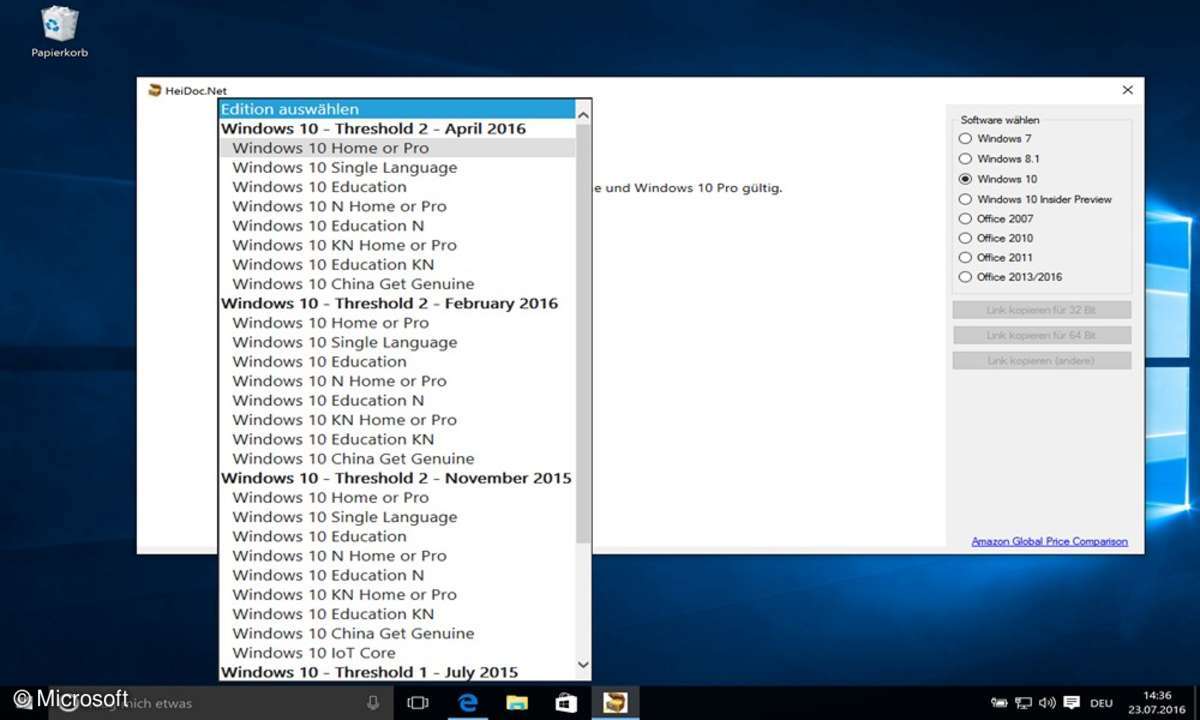1200x720 pixels.
Task: Pick Windows 10 N Home or Pro, November 2015
Action: 398,556
